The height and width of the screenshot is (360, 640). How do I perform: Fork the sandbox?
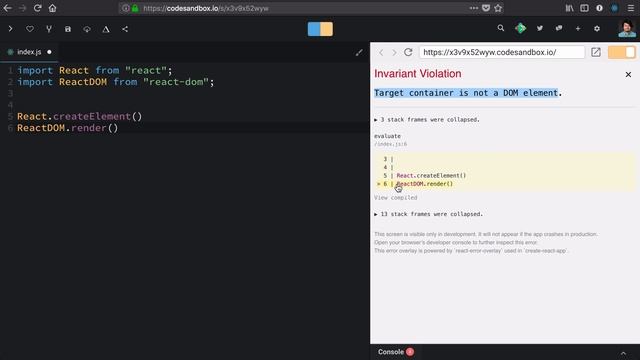coord(49,29)
